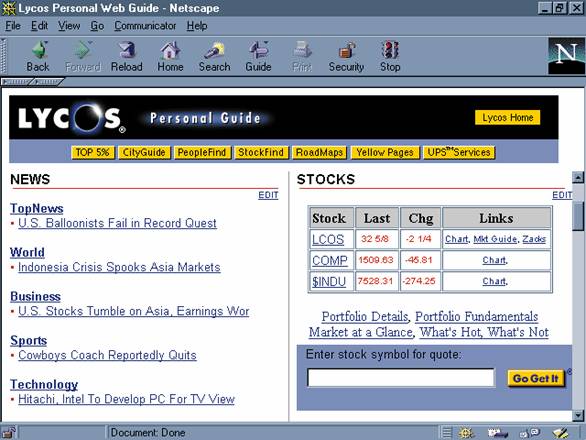Open the Go menu

coord(97,26)
